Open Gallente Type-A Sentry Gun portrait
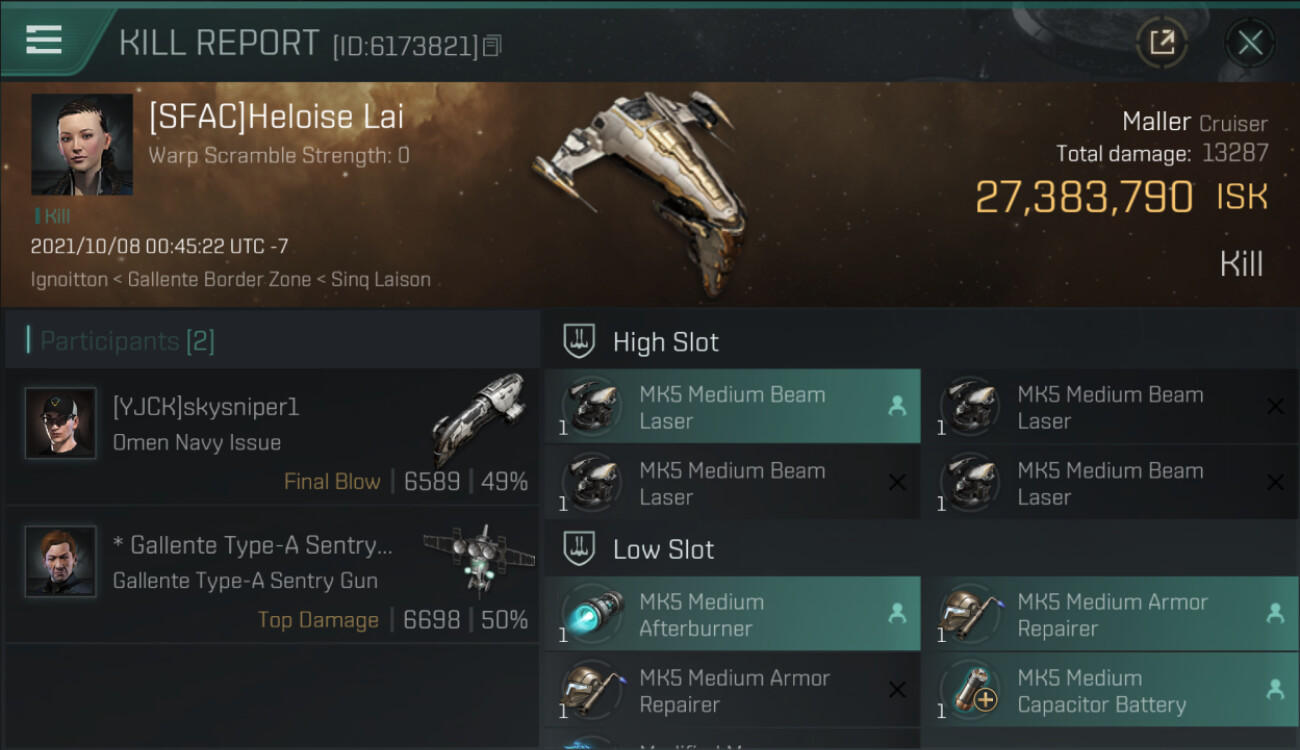Image resolution: width=1300 pixels, height=750 pixels. tap(61, 561)
